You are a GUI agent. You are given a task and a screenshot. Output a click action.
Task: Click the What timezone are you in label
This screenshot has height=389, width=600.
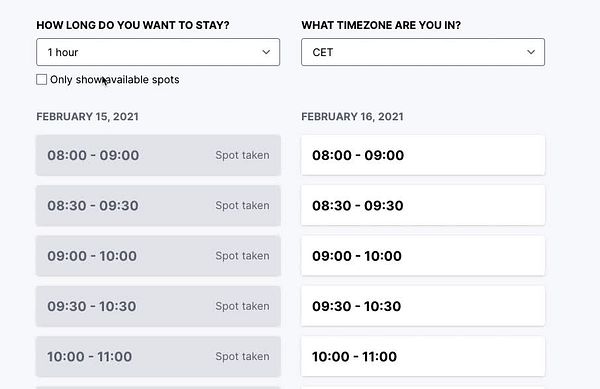pyautogui.click(x=381, y=25)
